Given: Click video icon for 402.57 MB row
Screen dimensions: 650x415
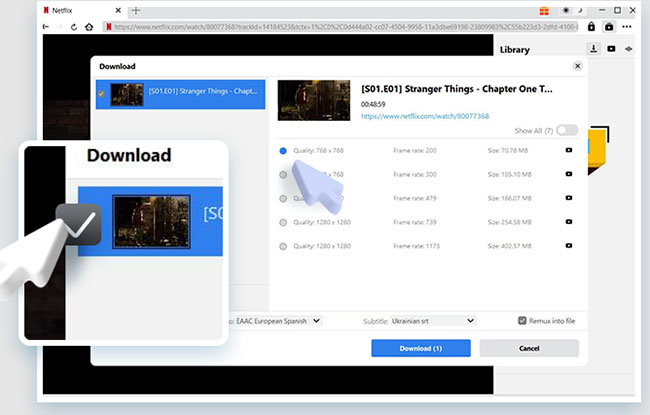Looking at the screenshot, I should [569, 245].
